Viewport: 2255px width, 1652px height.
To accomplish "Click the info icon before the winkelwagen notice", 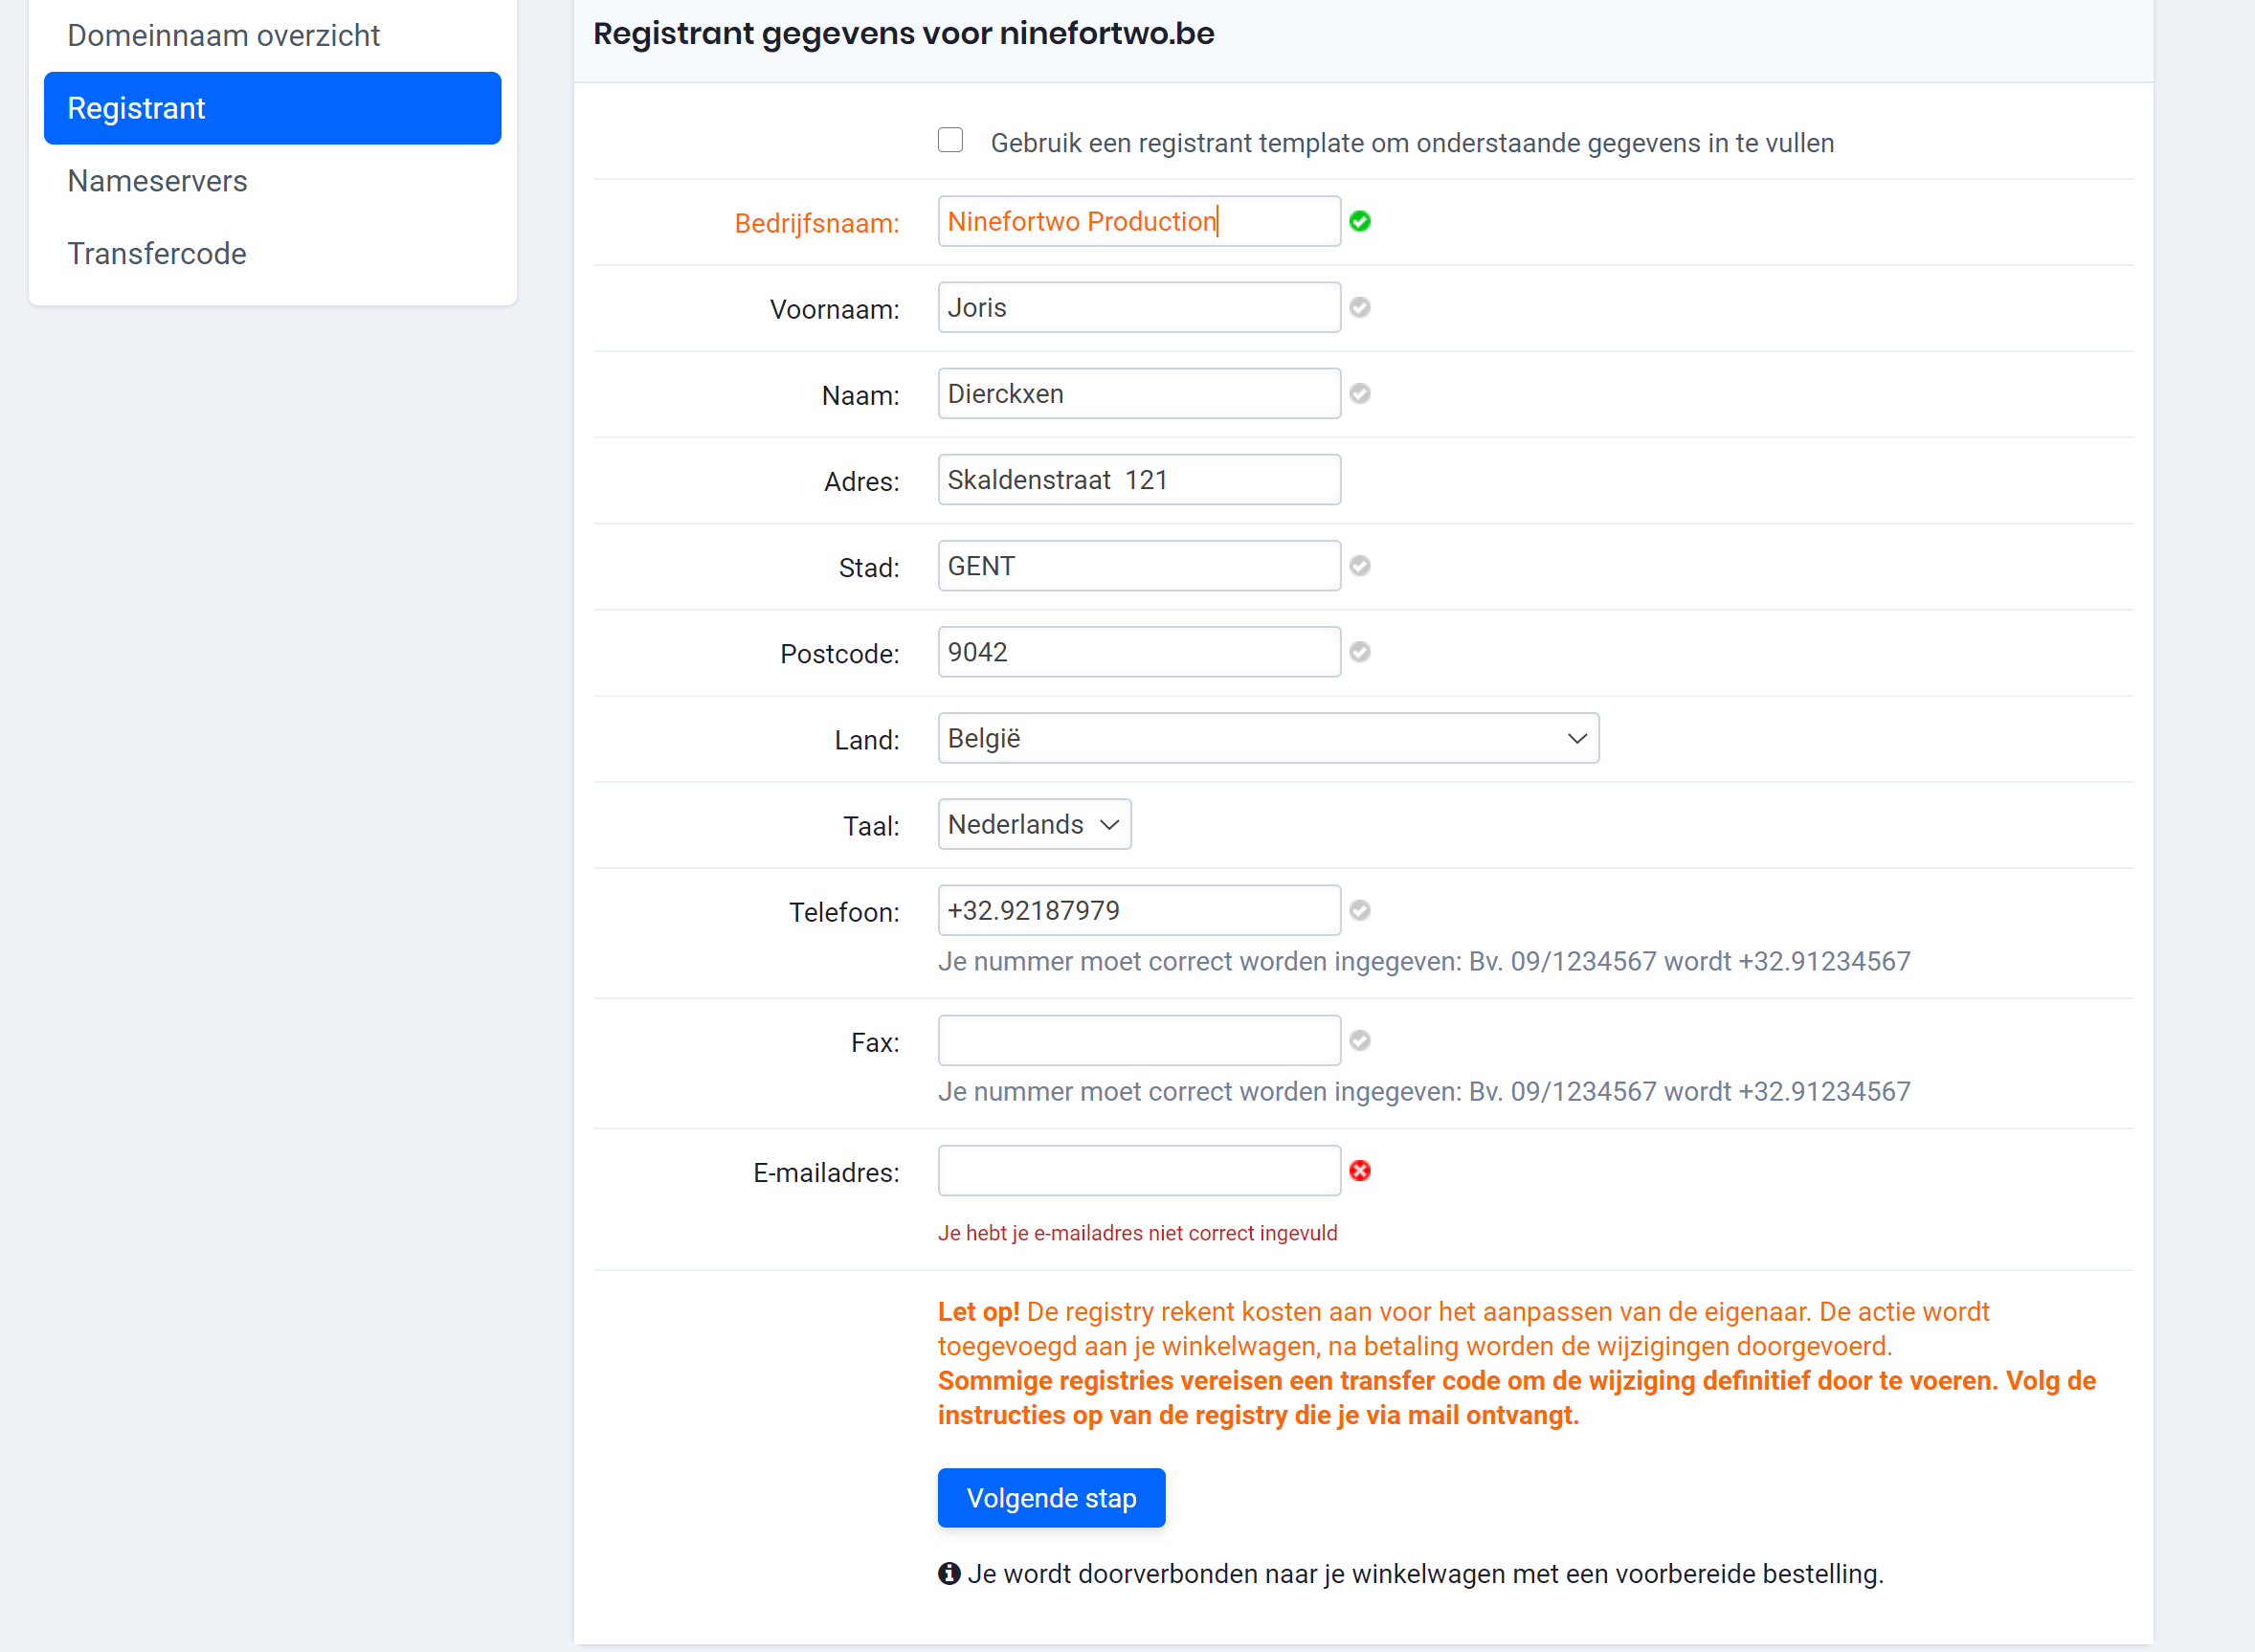I will (x=949, y=1573).
